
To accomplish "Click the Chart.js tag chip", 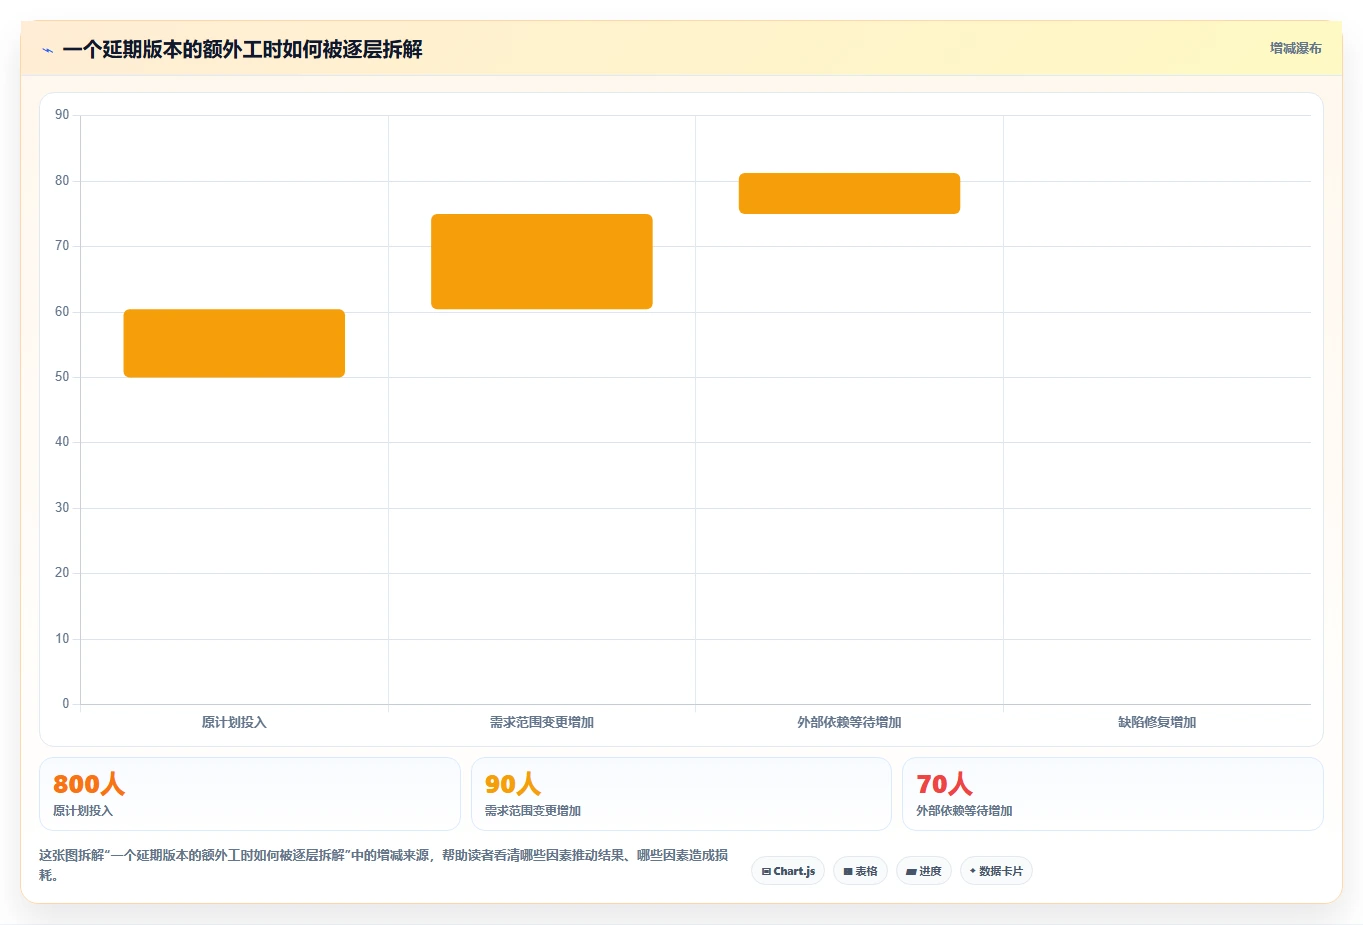I will click(788, 871).
